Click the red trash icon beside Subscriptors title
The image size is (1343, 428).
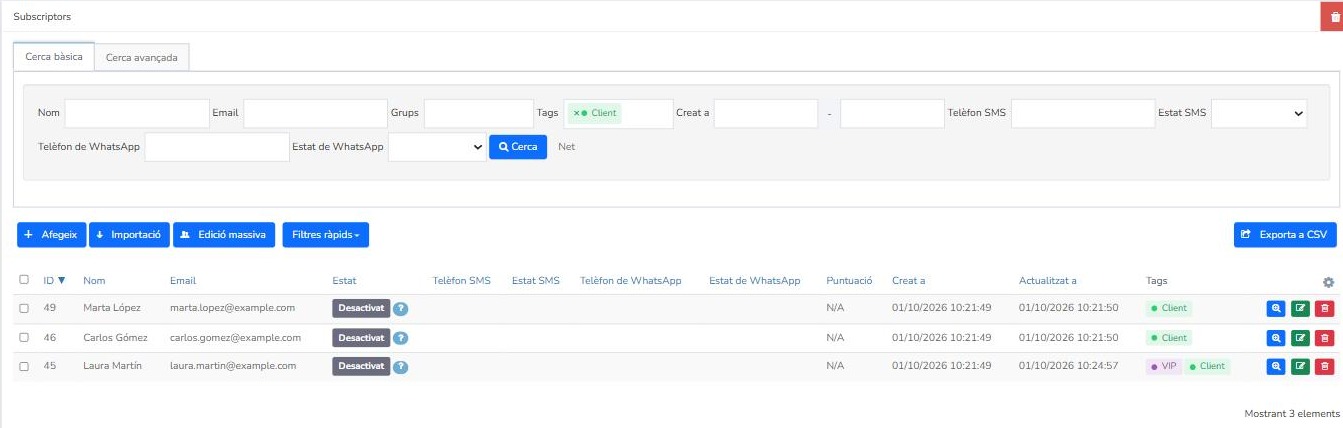pyautogui.click(x=1334, y=17)
